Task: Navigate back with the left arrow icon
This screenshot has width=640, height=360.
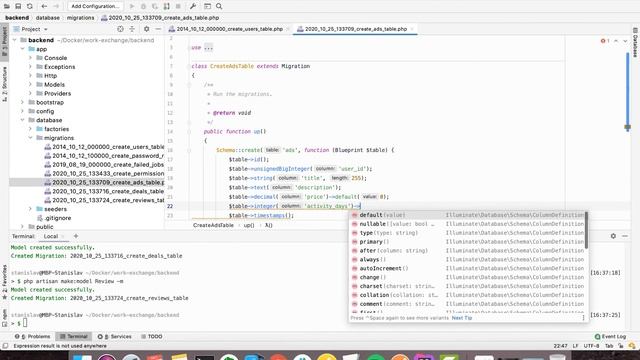Action: point(44,6)
